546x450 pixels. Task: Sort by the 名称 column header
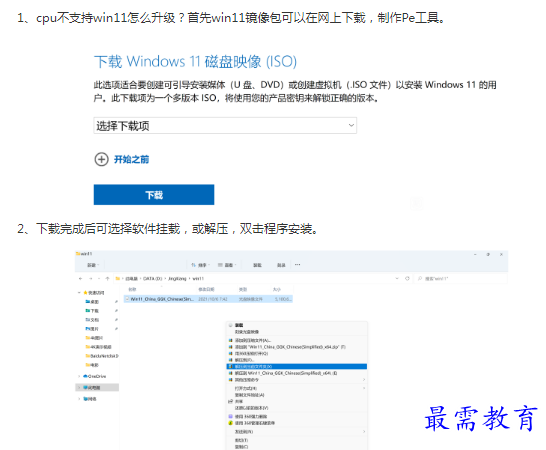pyautogui.click(x=132, y=289)
